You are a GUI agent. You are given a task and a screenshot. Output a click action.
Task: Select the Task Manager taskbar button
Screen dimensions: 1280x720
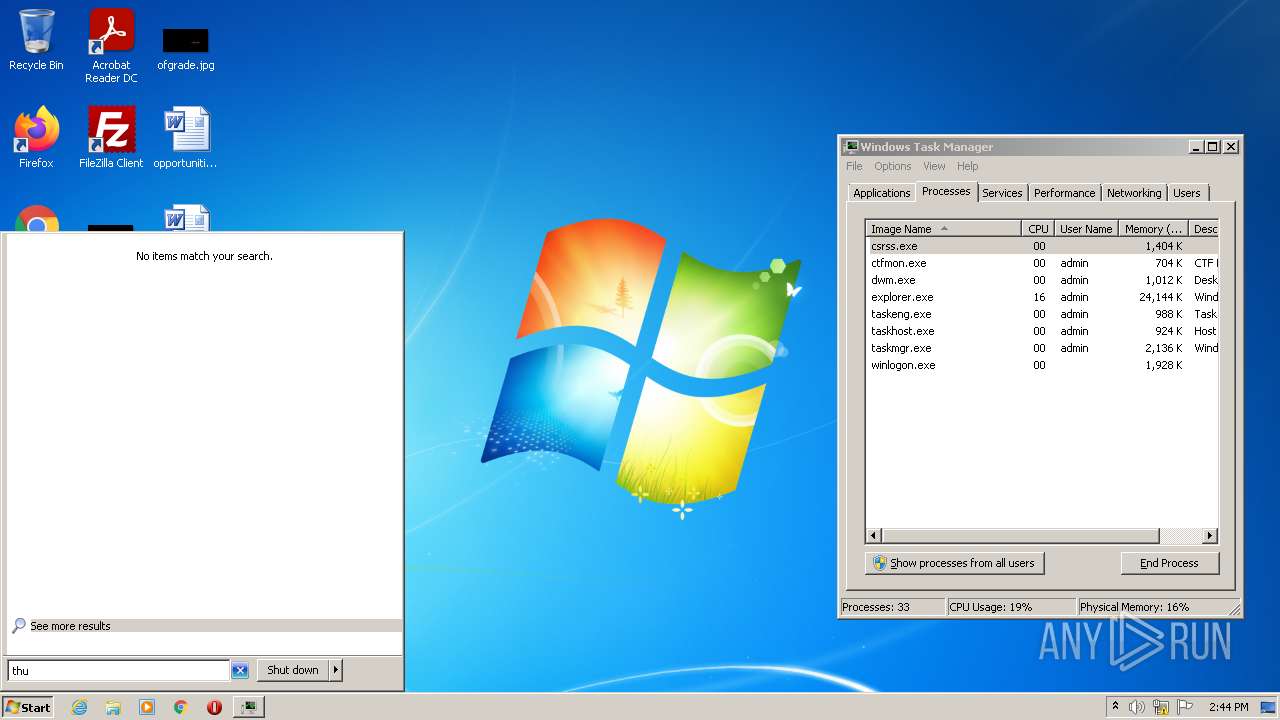[x=248, y=707]
